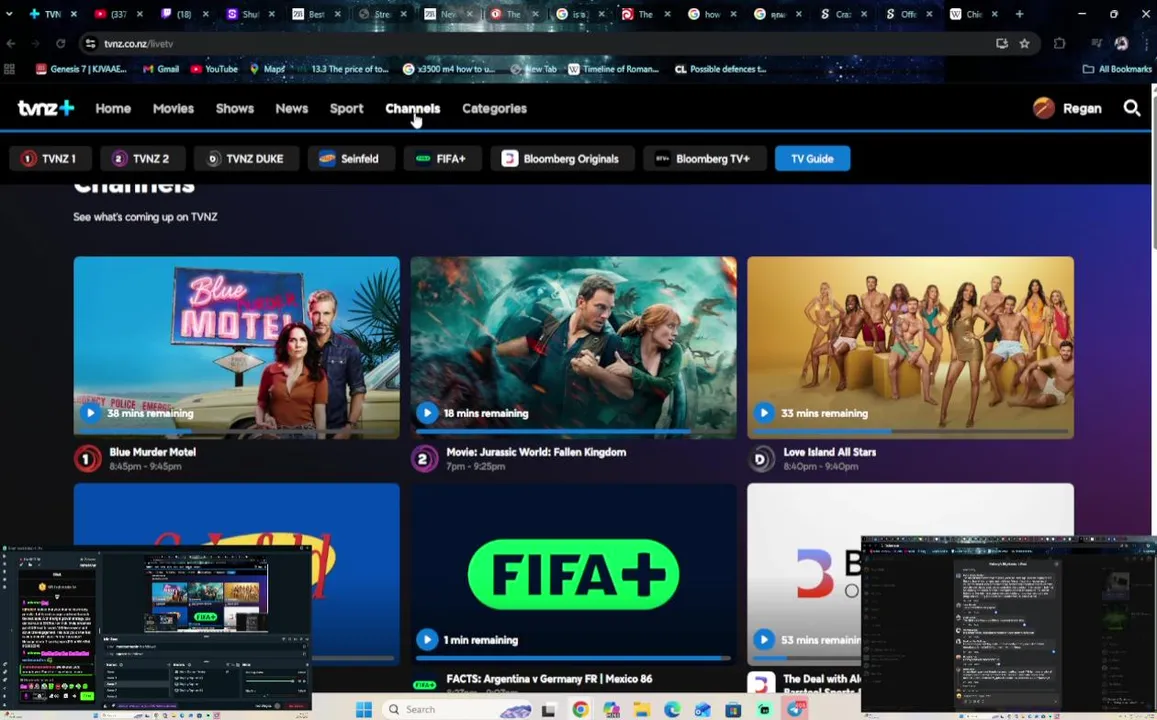Open the Gmail bookmark
The width and height of the screenshot is (1157, 720).
[x=161, y=69]
